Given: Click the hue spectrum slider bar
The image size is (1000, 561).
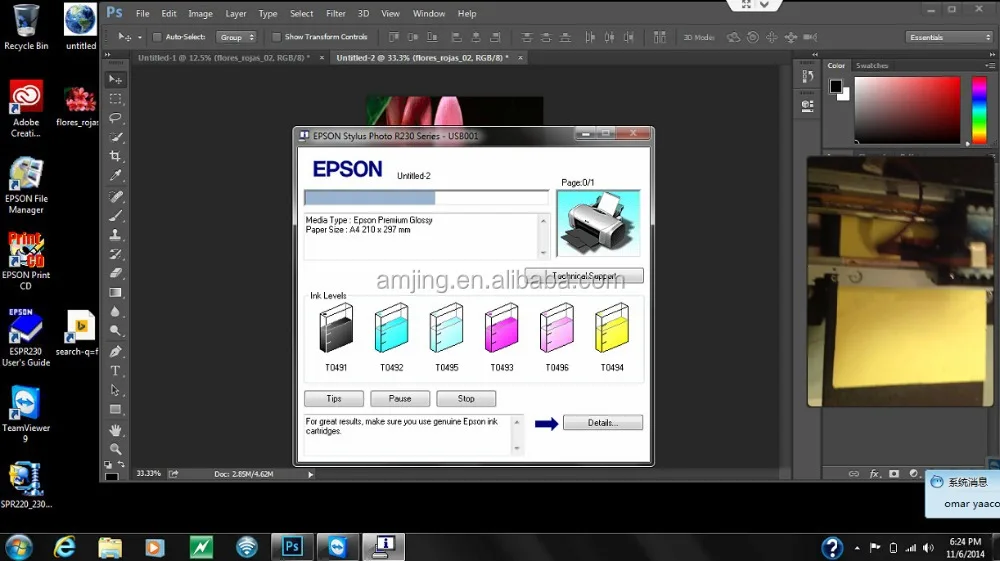Looking at the screenshot, I should pos(979,110).
